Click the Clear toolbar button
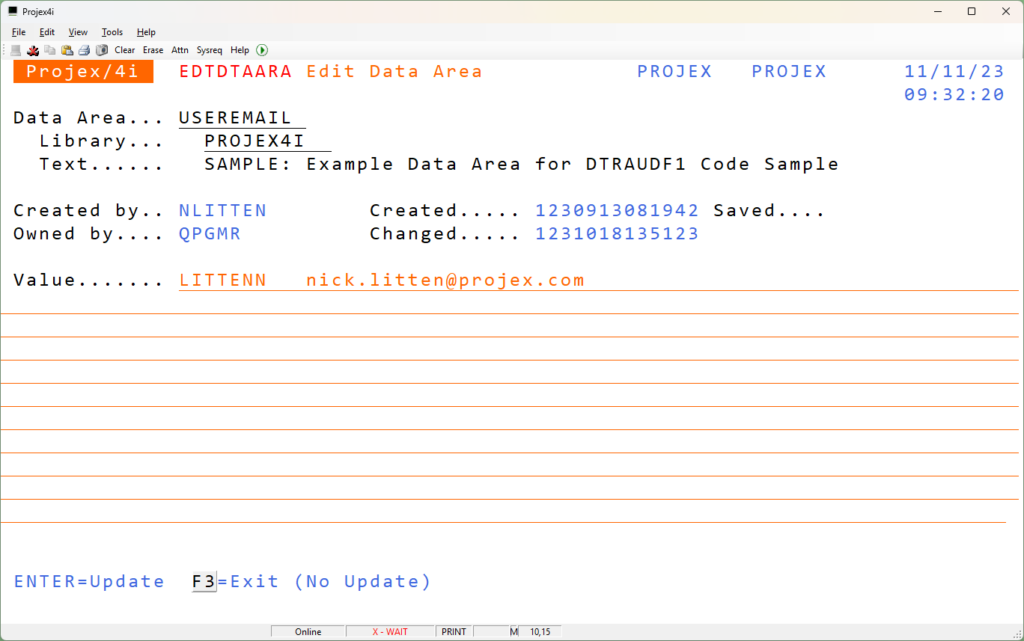 click(124, 50)
